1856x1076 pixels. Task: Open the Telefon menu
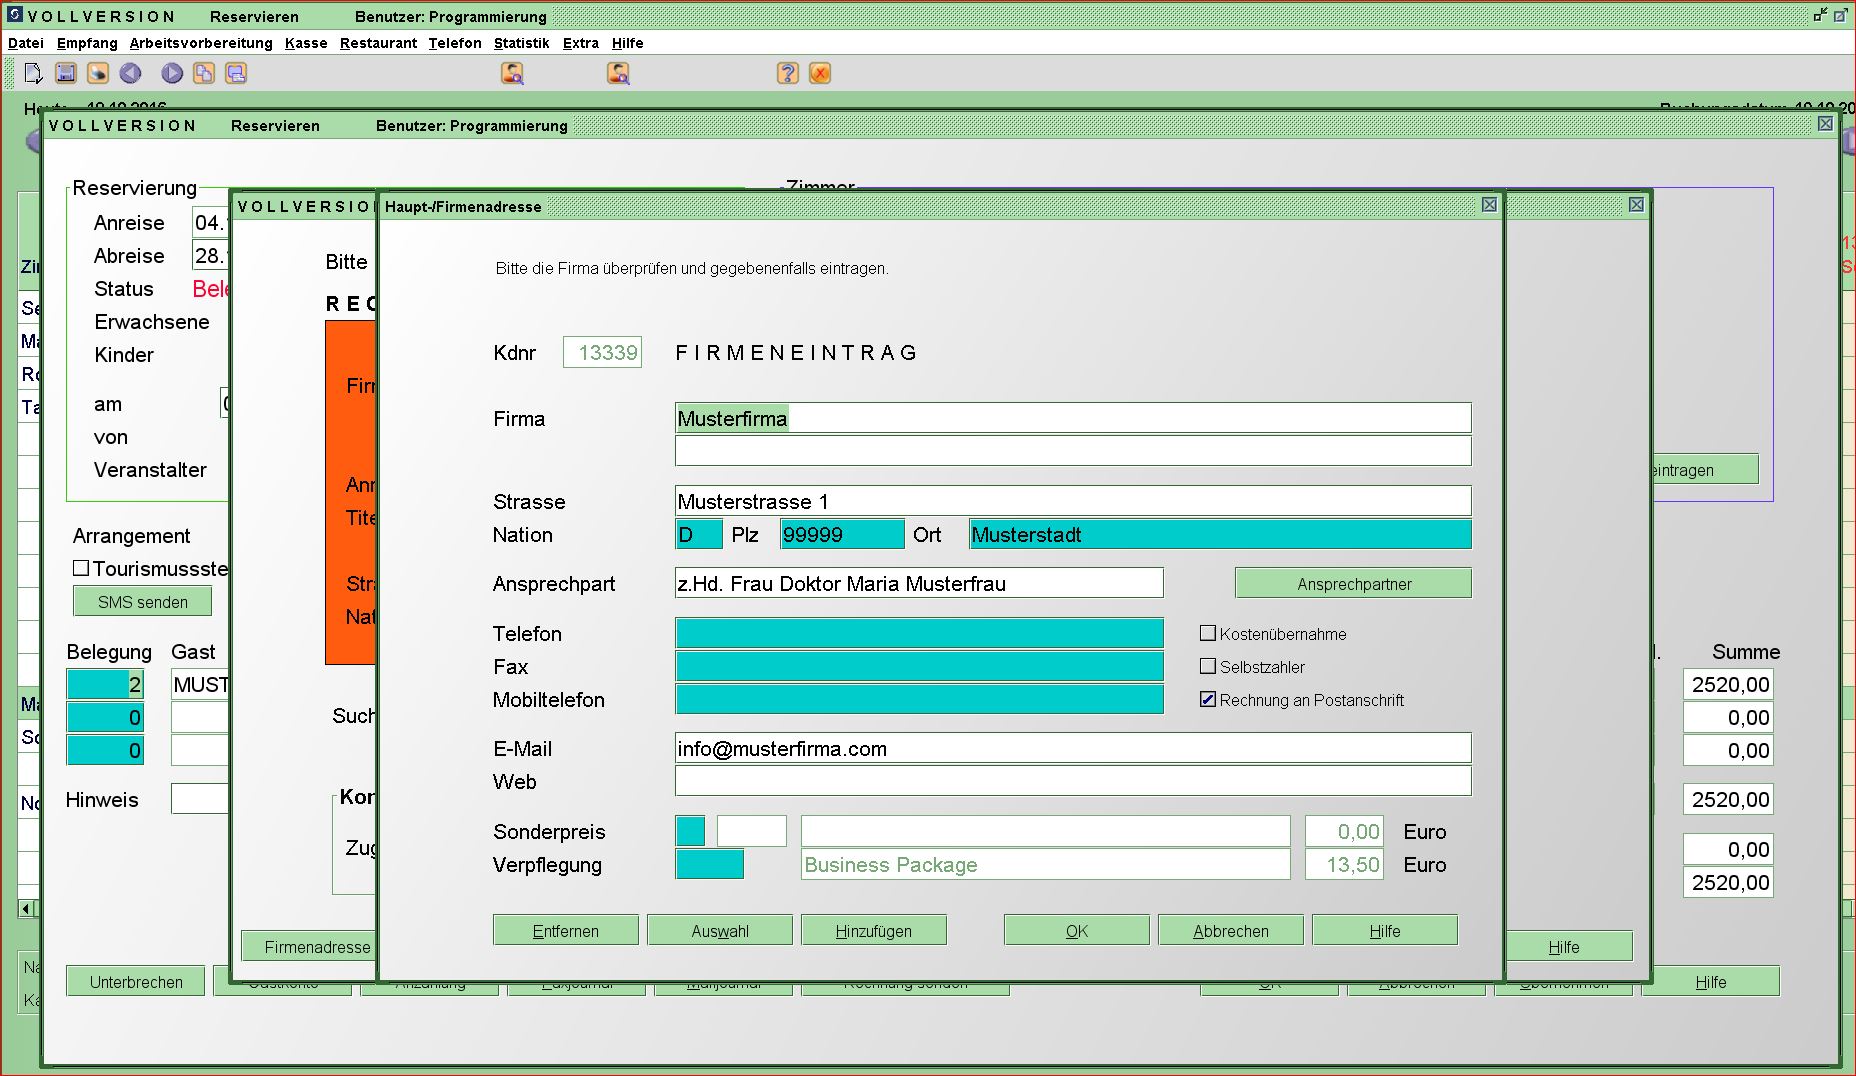[455, 43]
